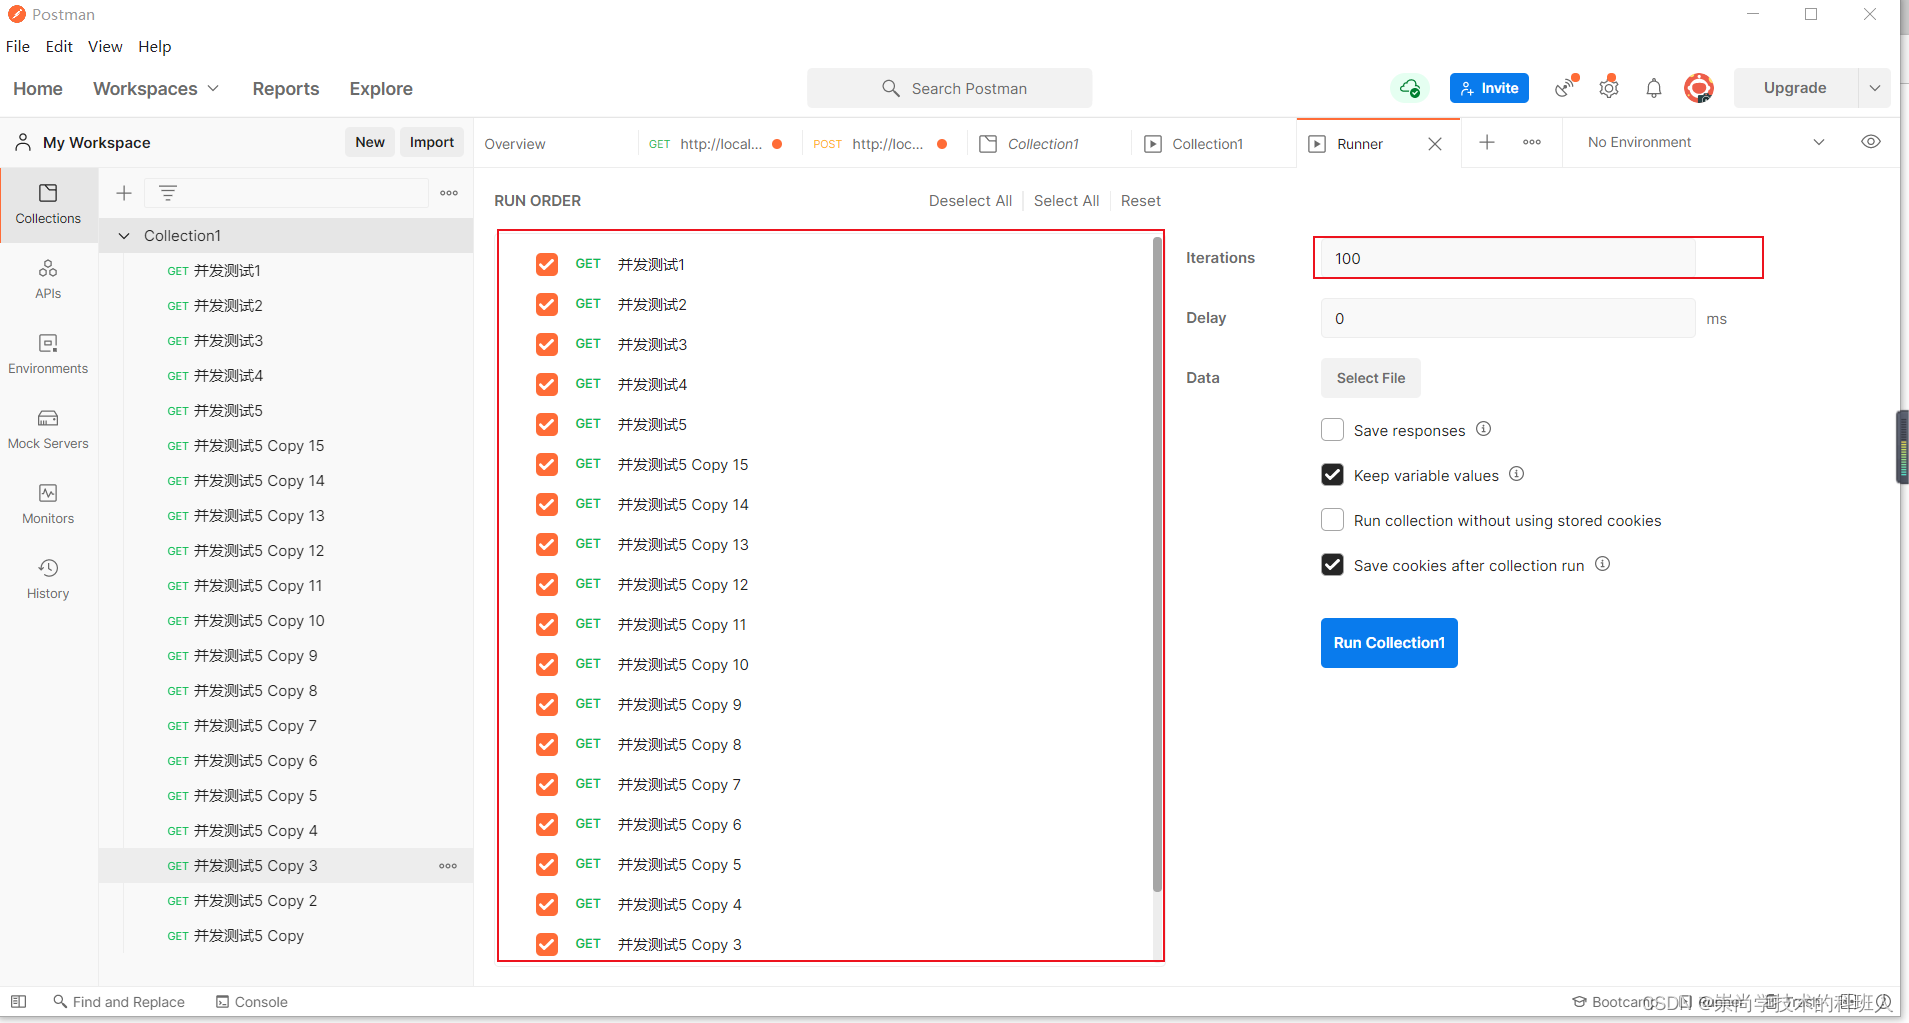Open tab options three-dots menu

[1532, 142]
